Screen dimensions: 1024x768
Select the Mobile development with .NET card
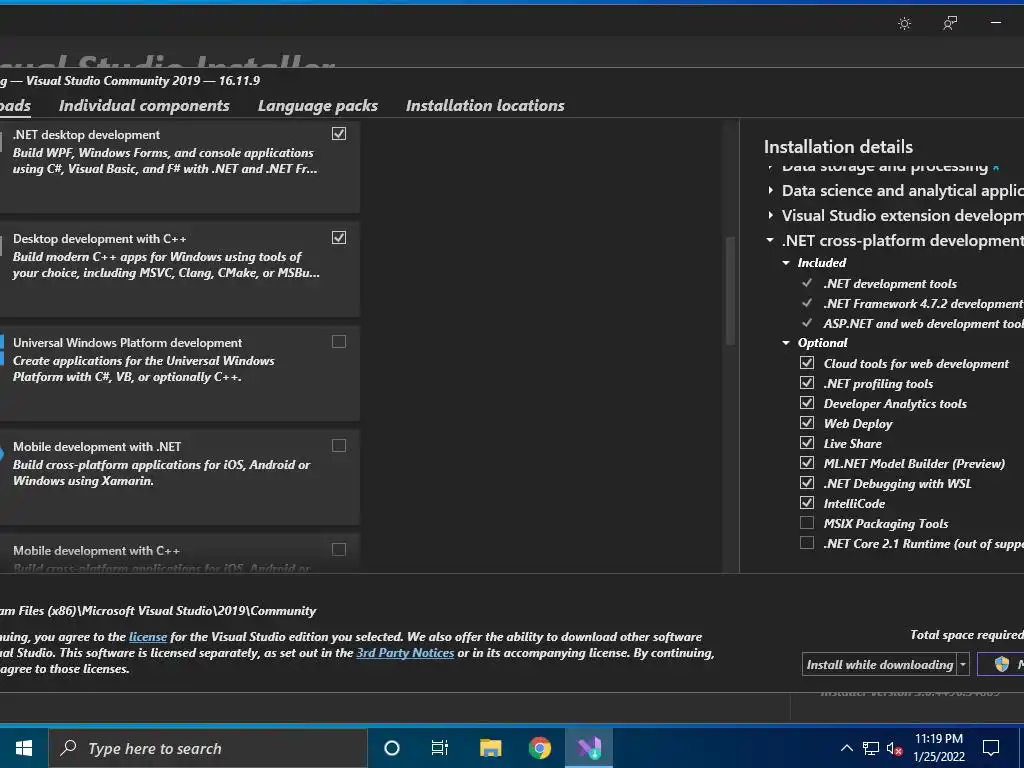[x=178, y=477]
